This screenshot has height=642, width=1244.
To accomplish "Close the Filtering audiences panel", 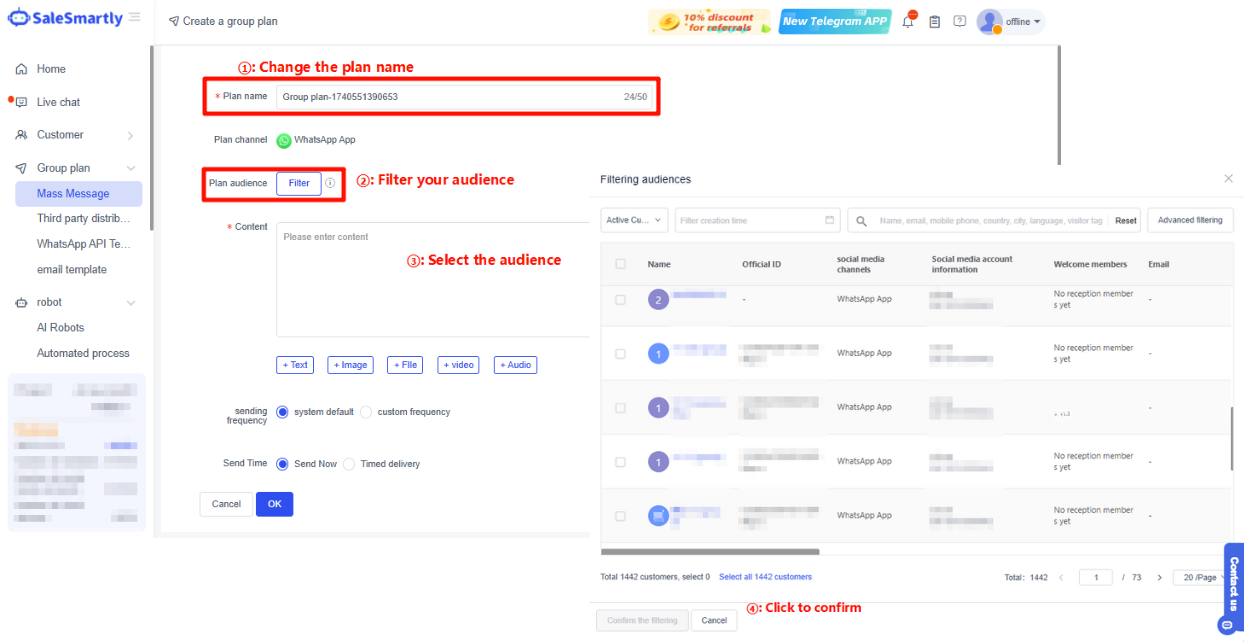I will pos(1228,179).
